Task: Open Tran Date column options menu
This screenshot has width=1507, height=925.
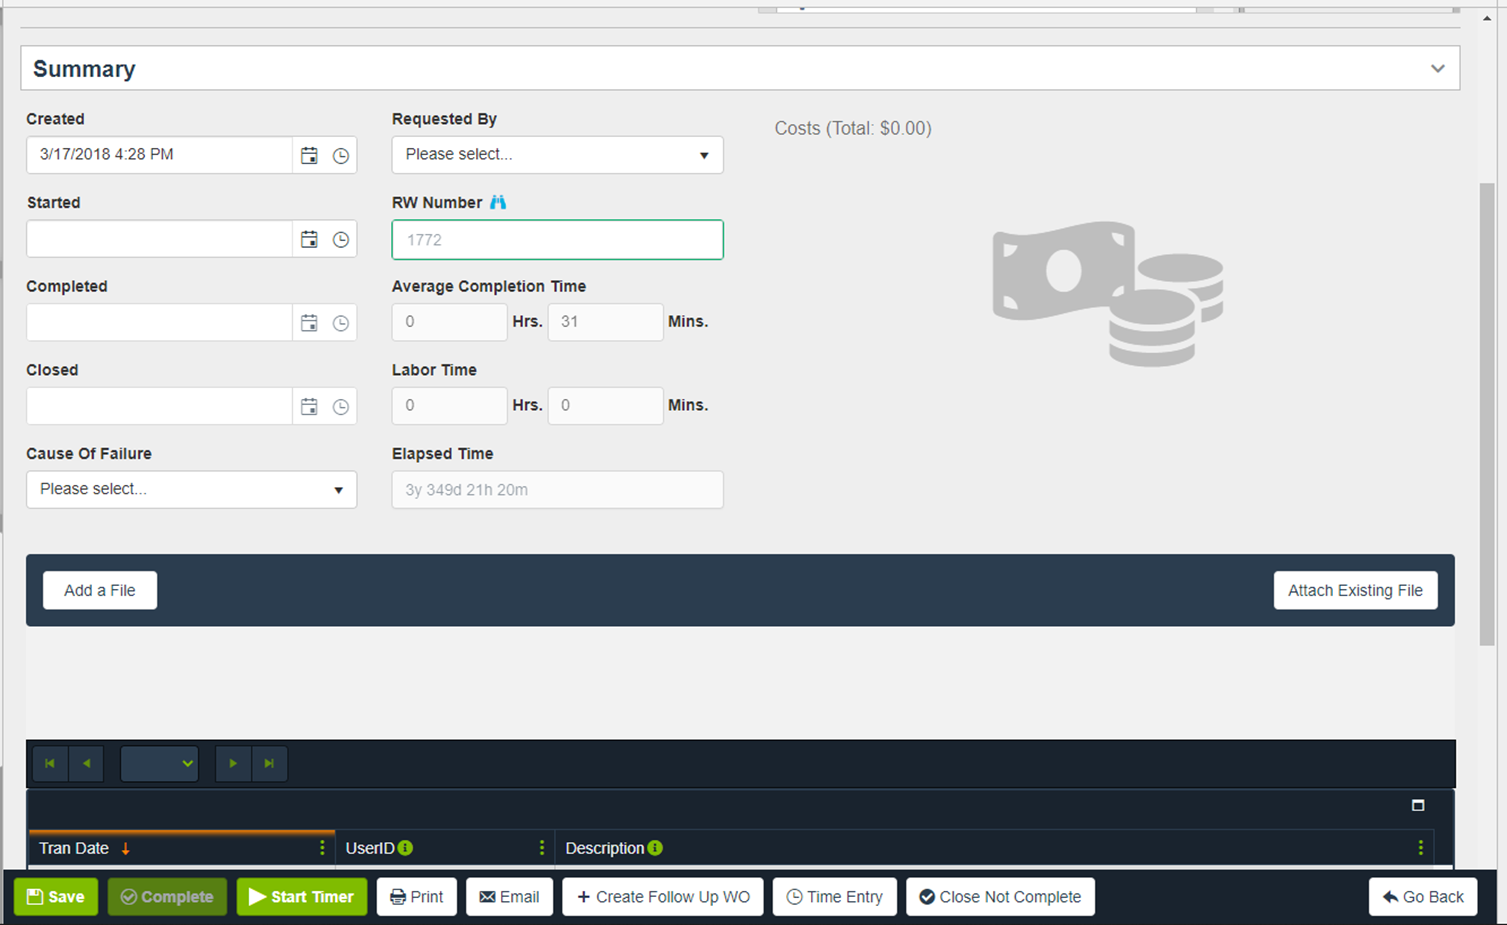Action: coord(322,848)
